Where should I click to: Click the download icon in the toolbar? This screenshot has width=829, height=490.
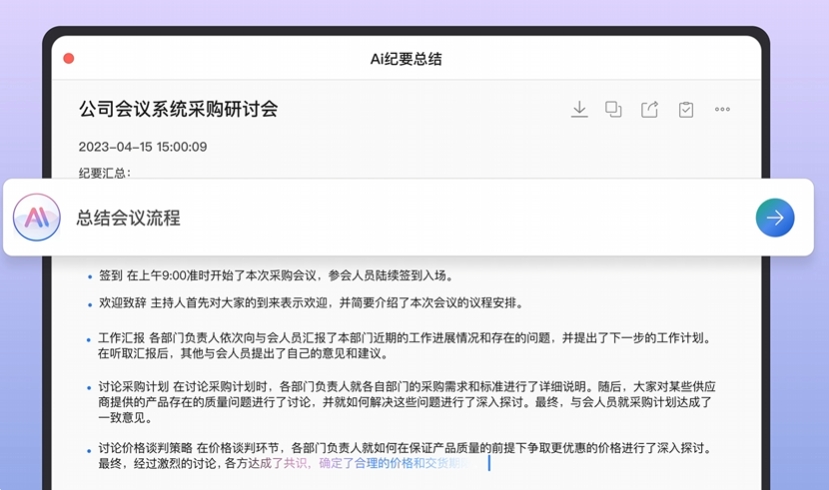(x=579, y=109)
